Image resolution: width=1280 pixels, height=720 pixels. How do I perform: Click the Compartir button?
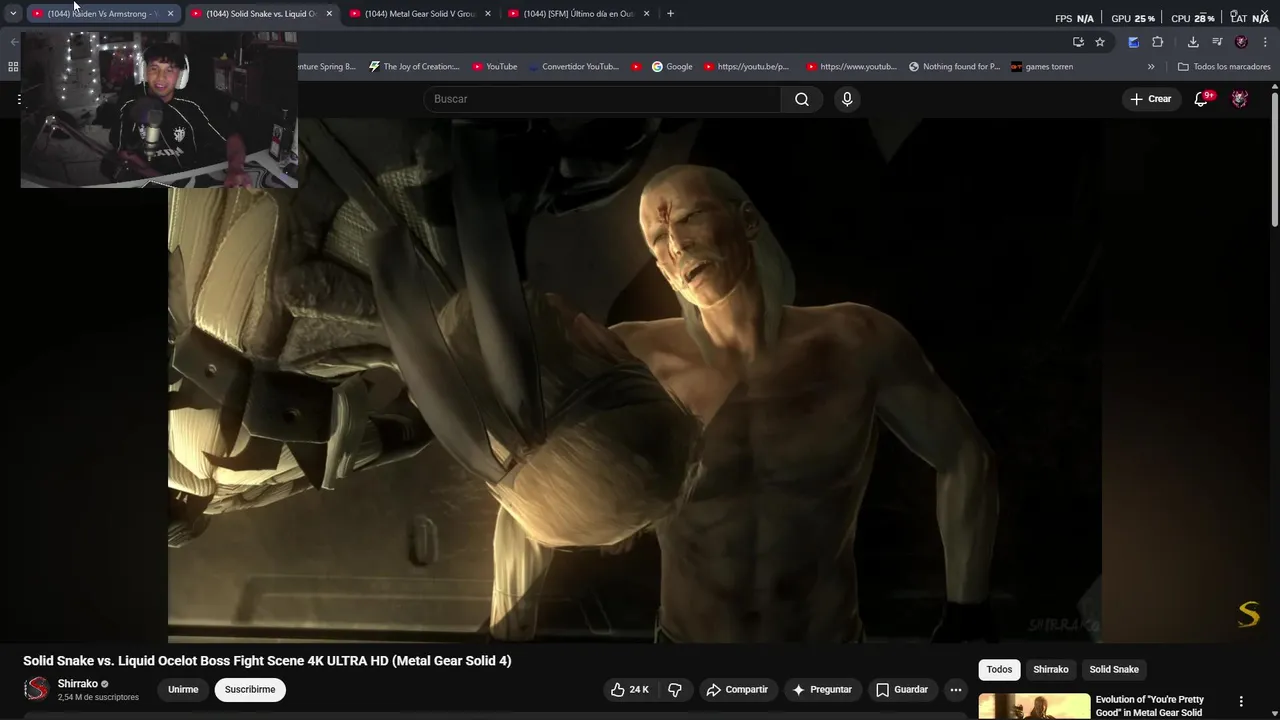(737, 690)
